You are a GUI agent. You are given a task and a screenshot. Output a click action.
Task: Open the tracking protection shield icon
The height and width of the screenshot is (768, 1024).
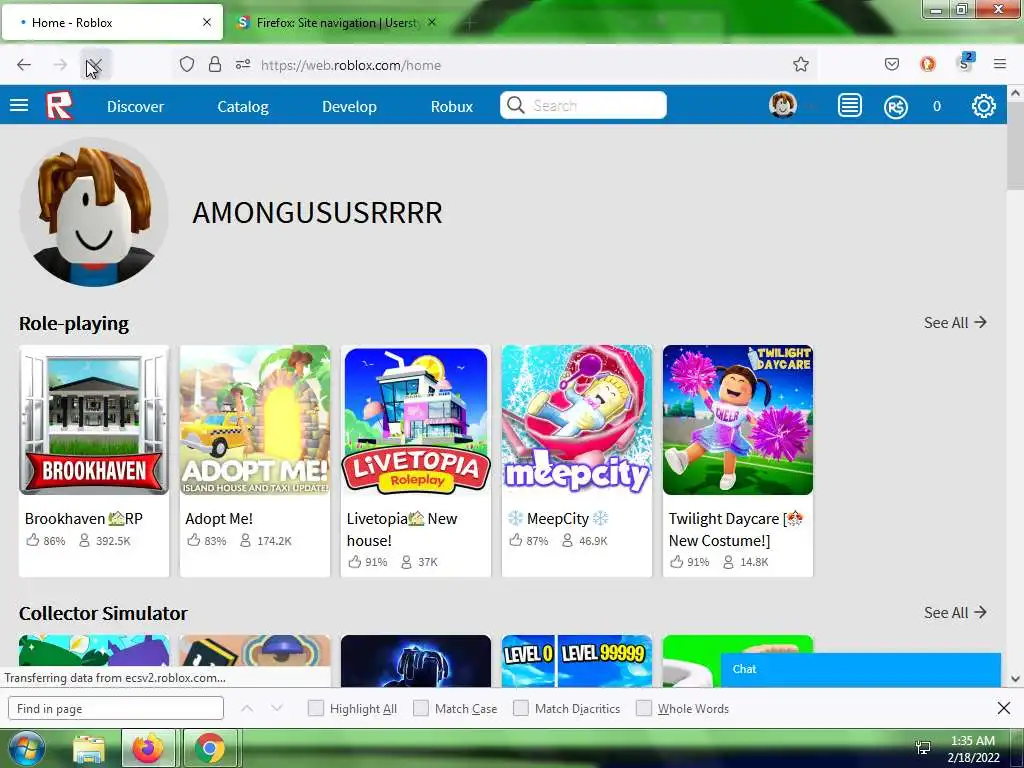point(187,64)
